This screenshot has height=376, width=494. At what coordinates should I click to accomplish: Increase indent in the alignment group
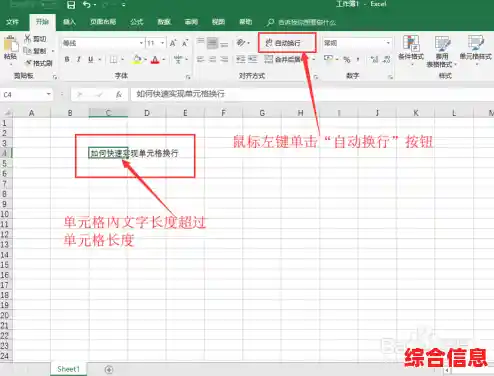coord(253,59)
